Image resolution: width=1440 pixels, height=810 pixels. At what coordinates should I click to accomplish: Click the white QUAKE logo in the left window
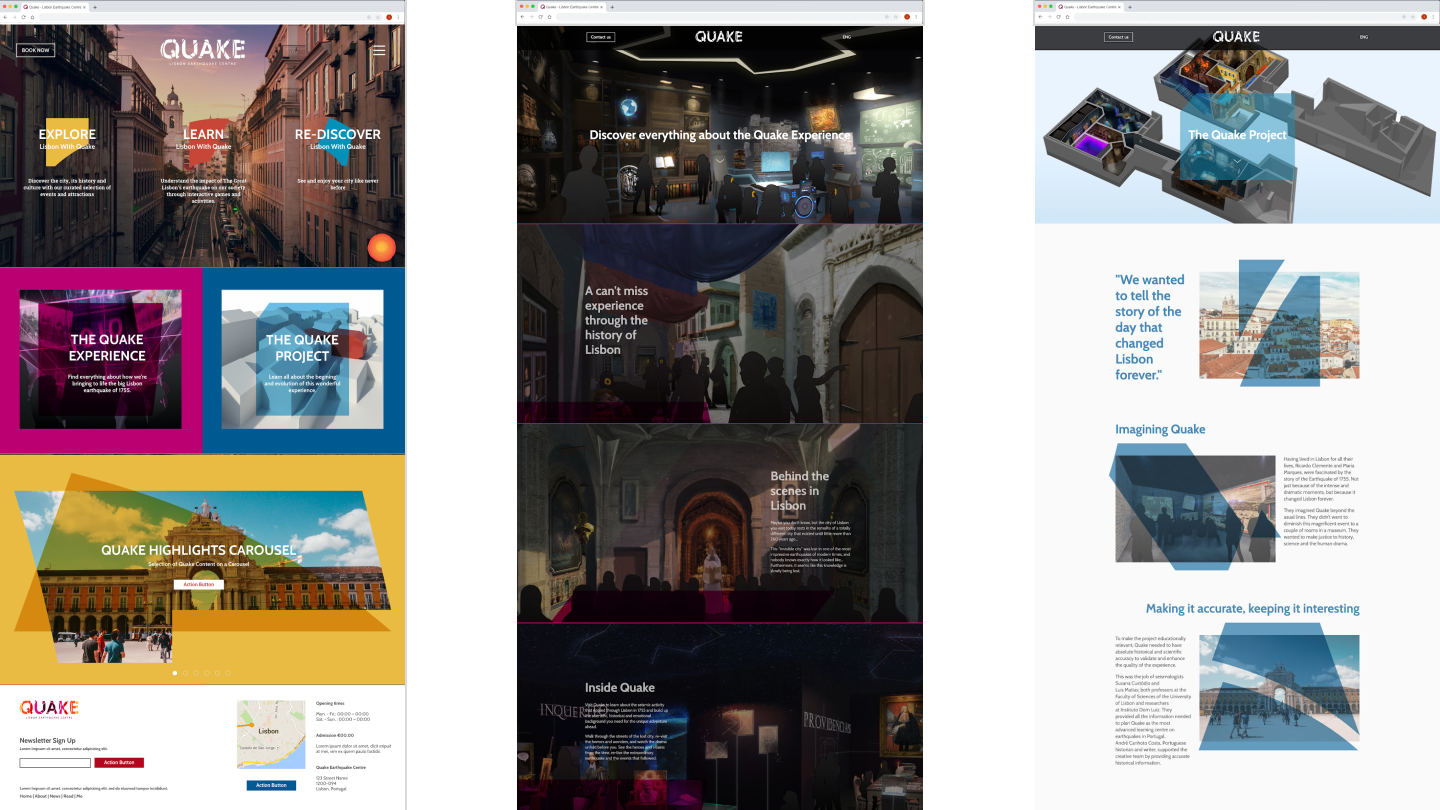coord(203,51)
